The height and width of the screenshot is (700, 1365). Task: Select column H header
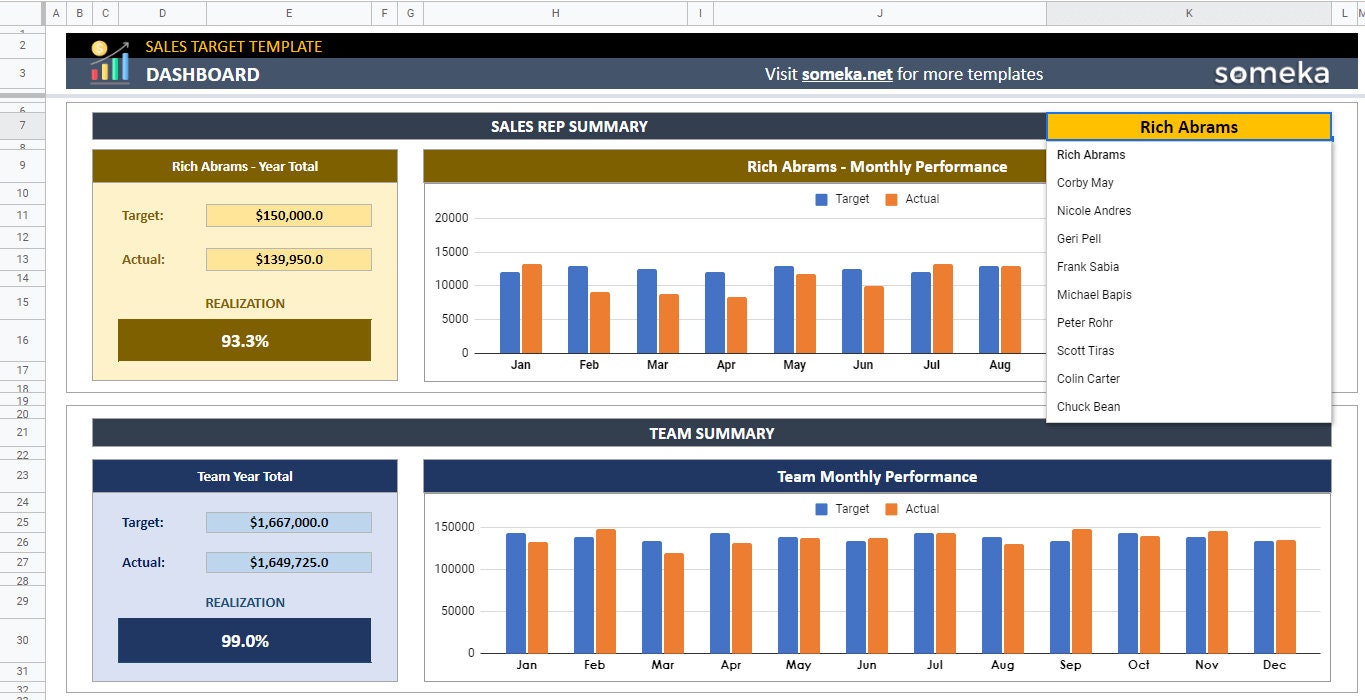pyautogui.click(x=554, y=13)
